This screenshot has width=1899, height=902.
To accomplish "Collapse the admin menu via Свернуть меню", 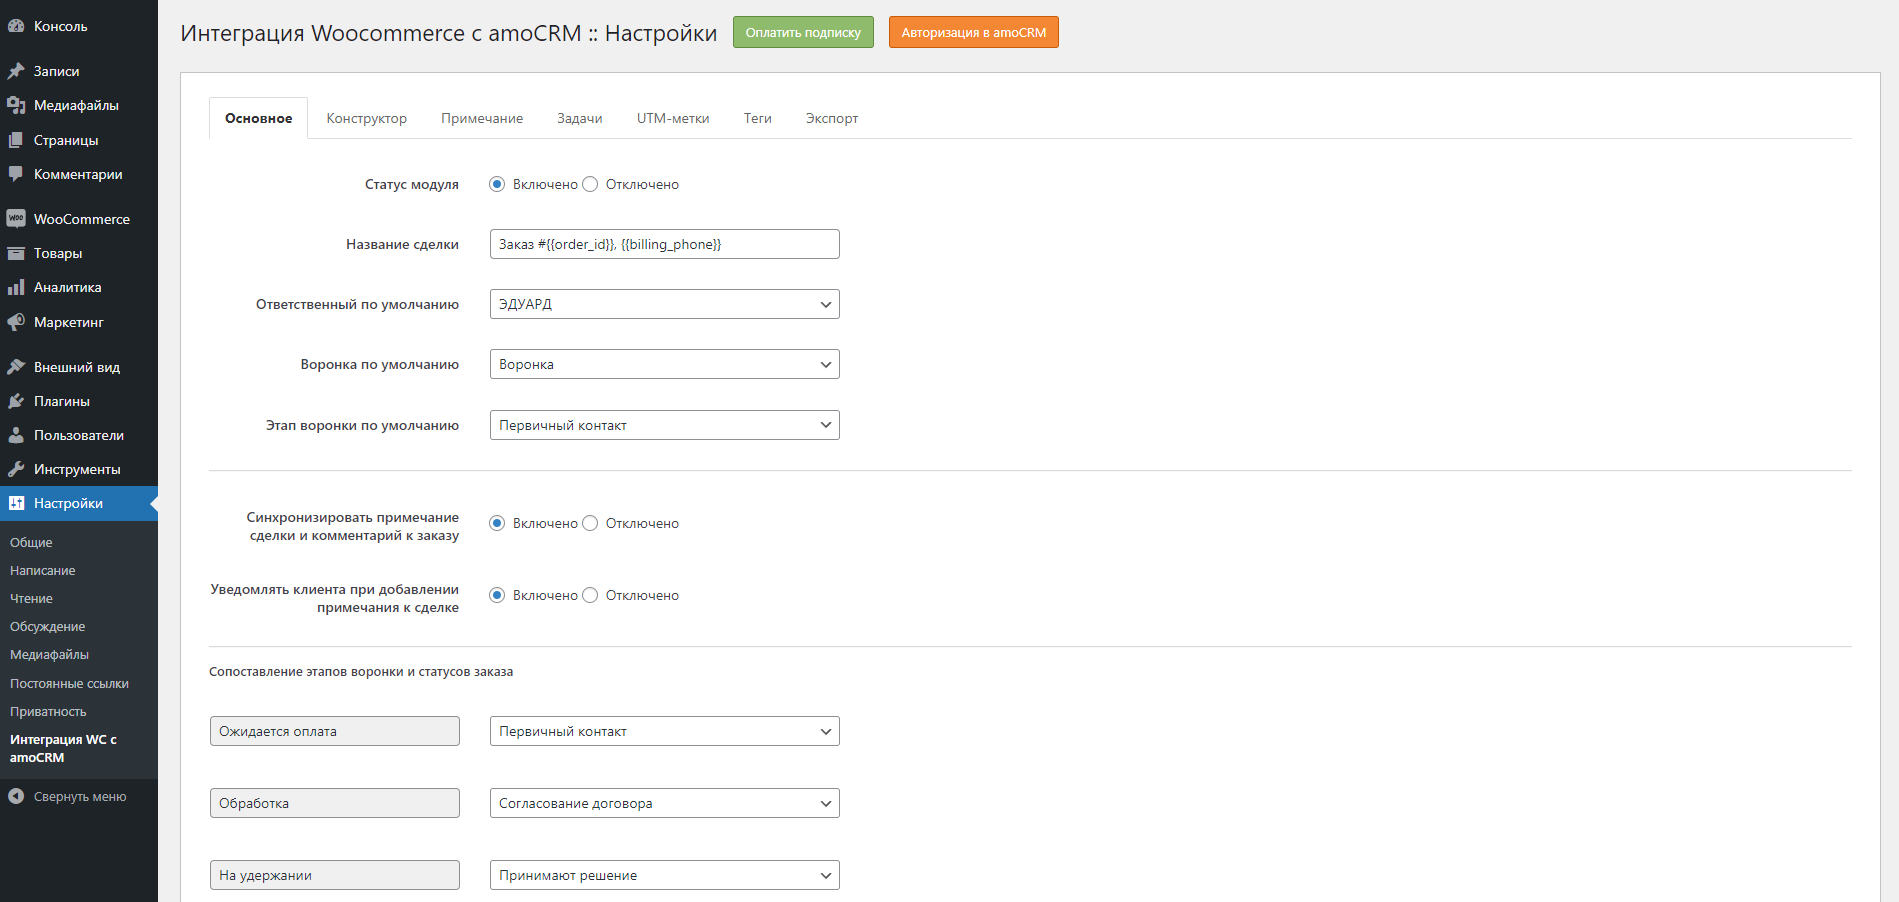I will click(67, 796).
